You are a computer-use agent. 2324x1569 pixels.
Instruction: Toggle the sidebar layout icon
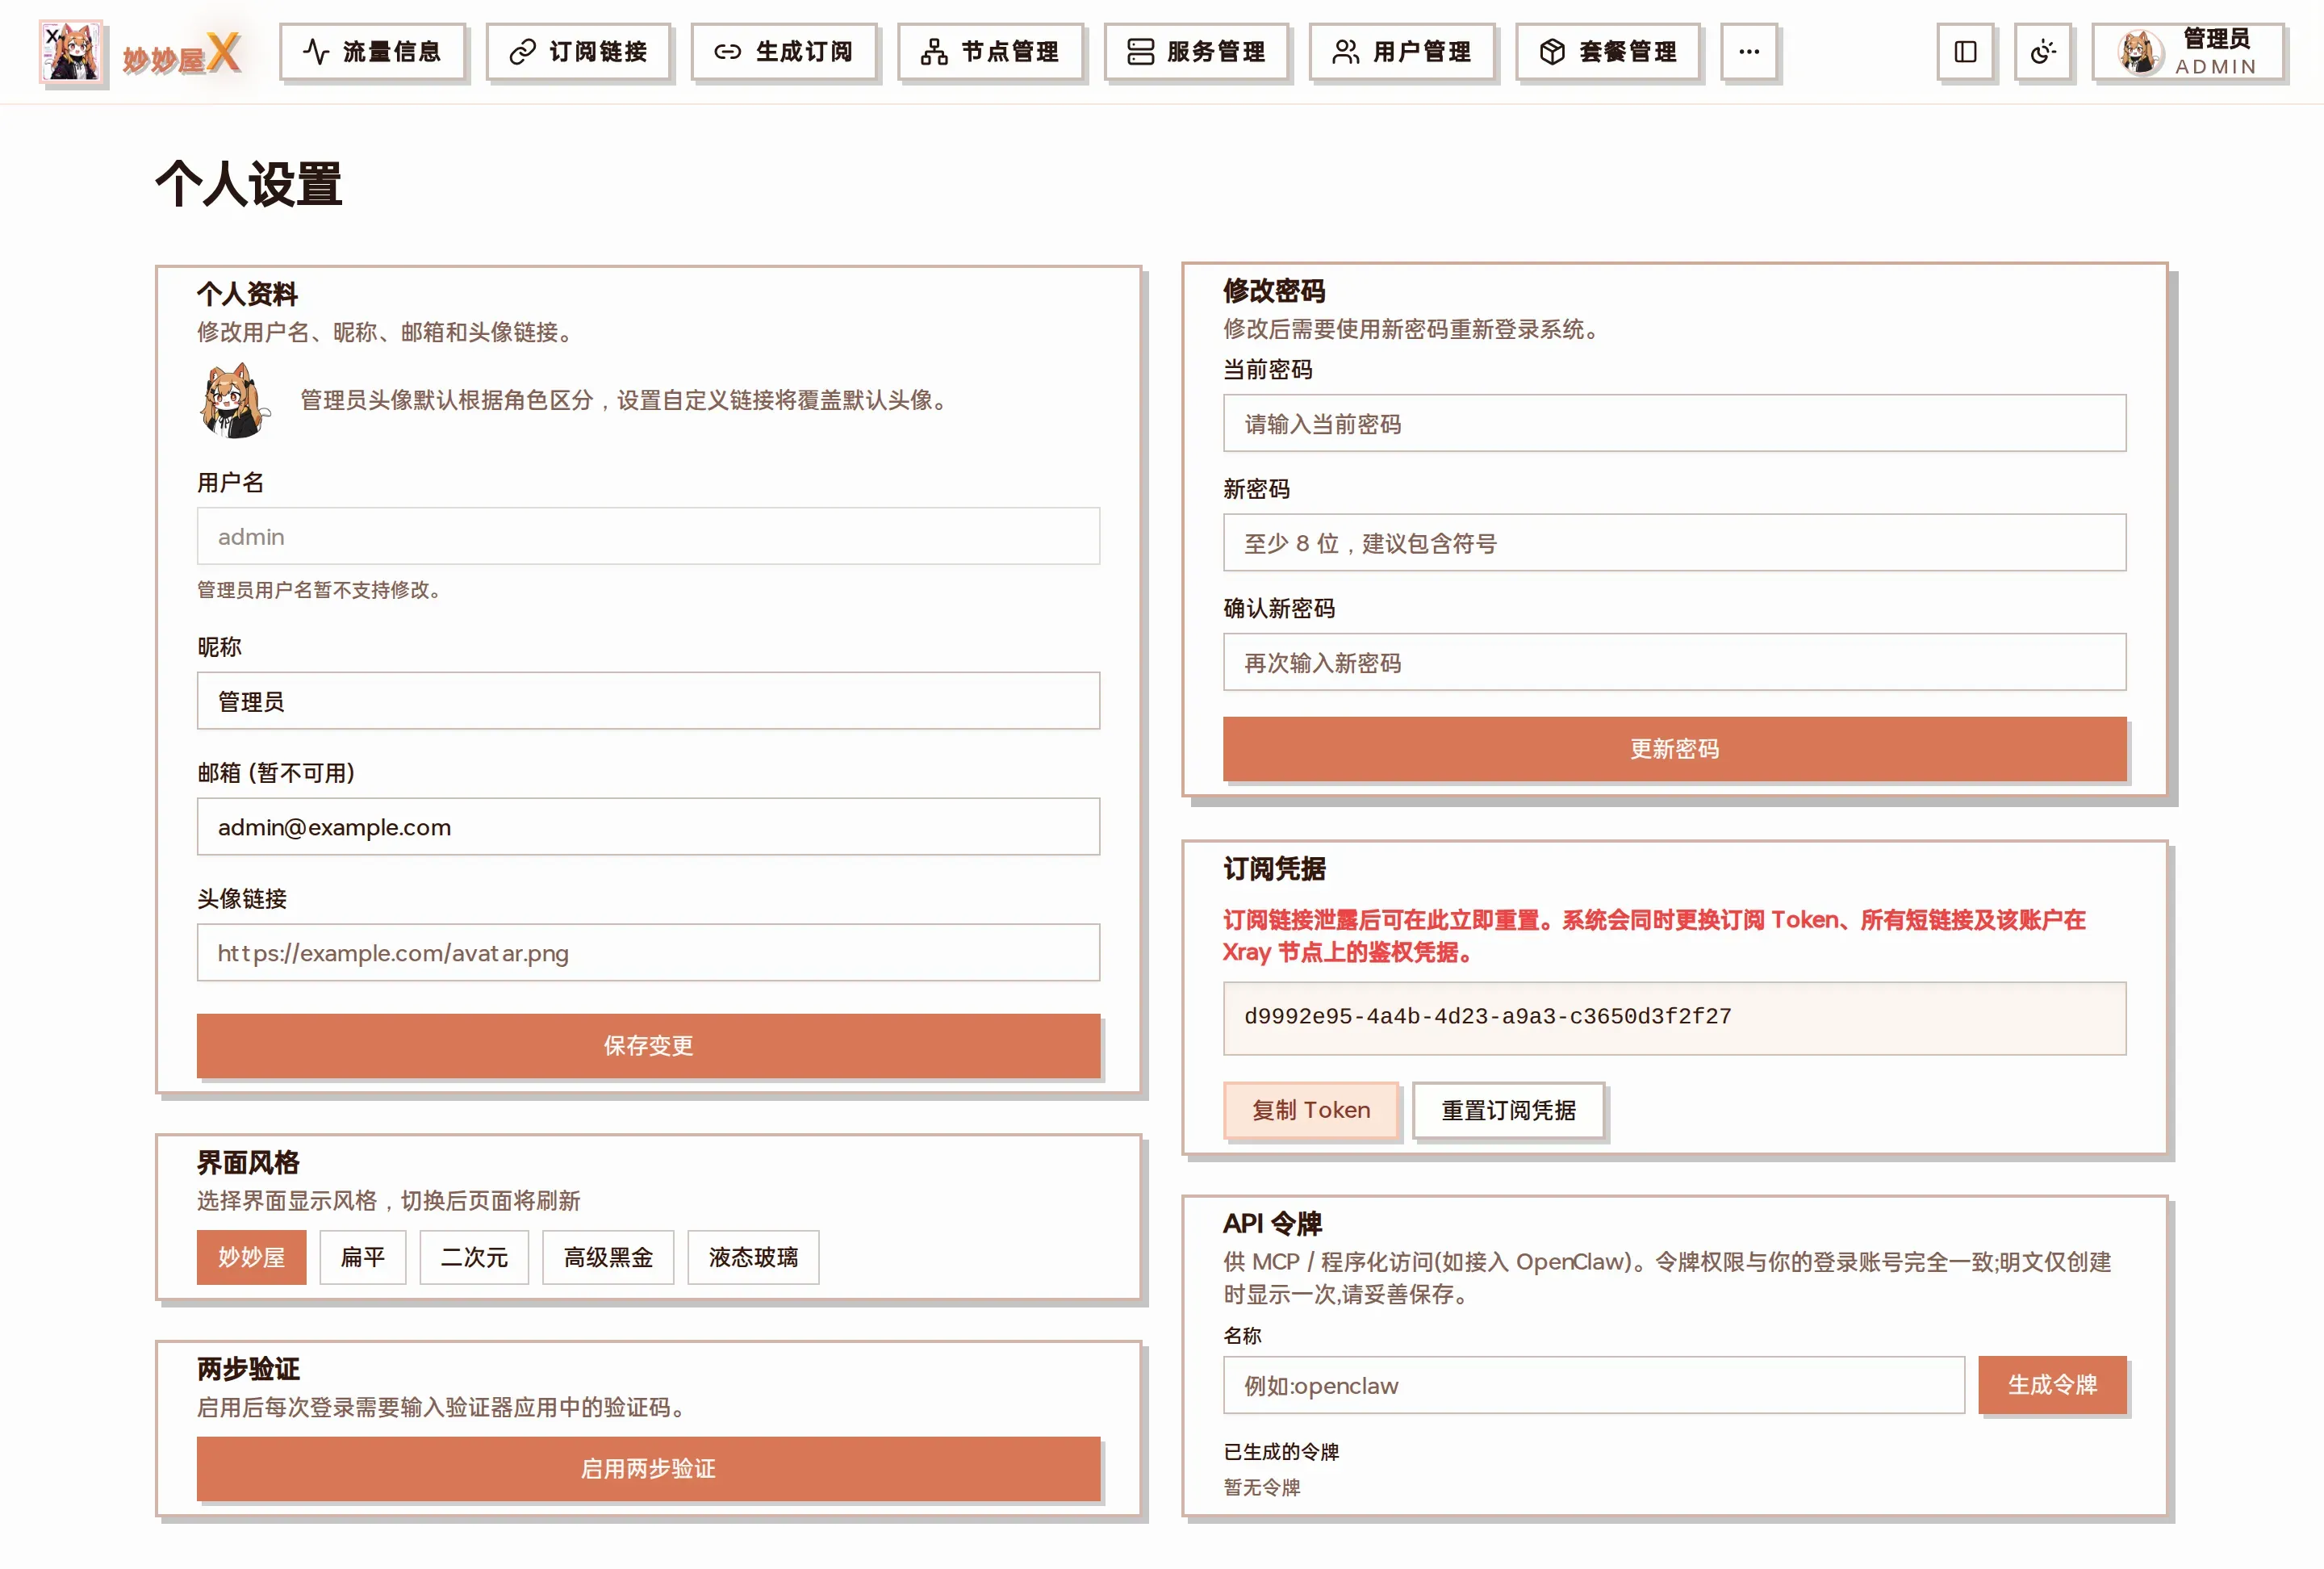click(x=1965, y=51)
